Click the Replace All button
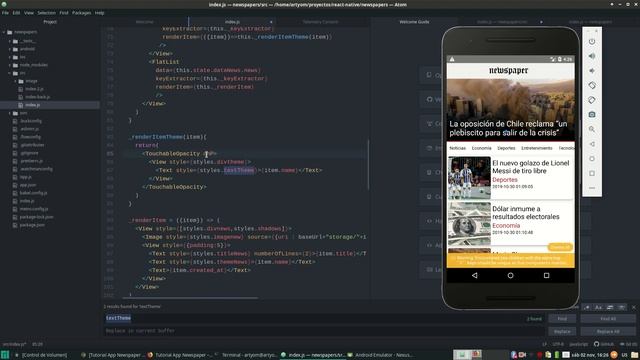Screen dimensions: 640x360 608,331
